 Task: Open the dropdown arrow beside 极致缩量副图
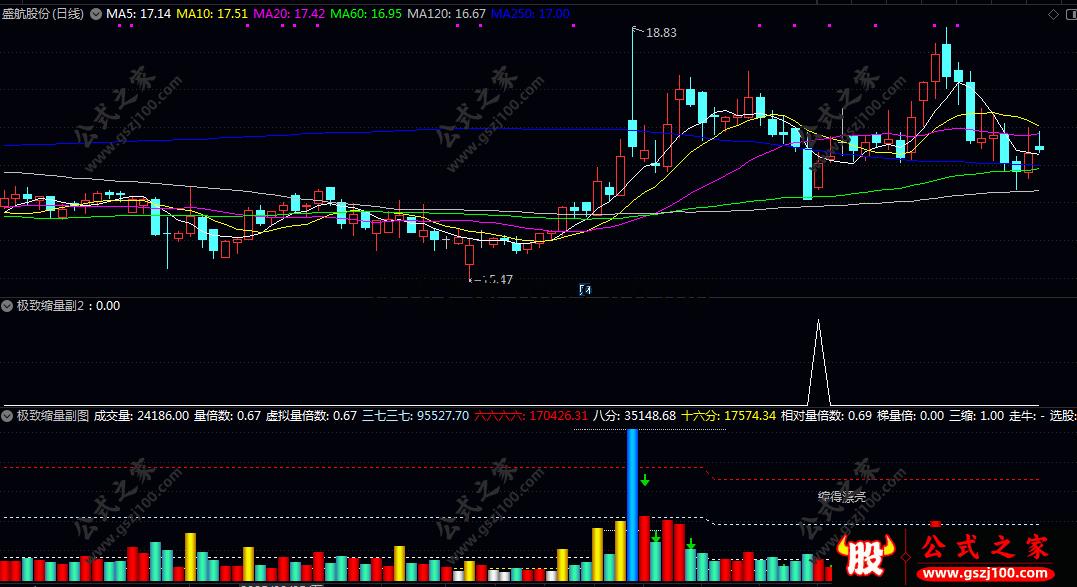pyautogui.click(x=7, y=416)
